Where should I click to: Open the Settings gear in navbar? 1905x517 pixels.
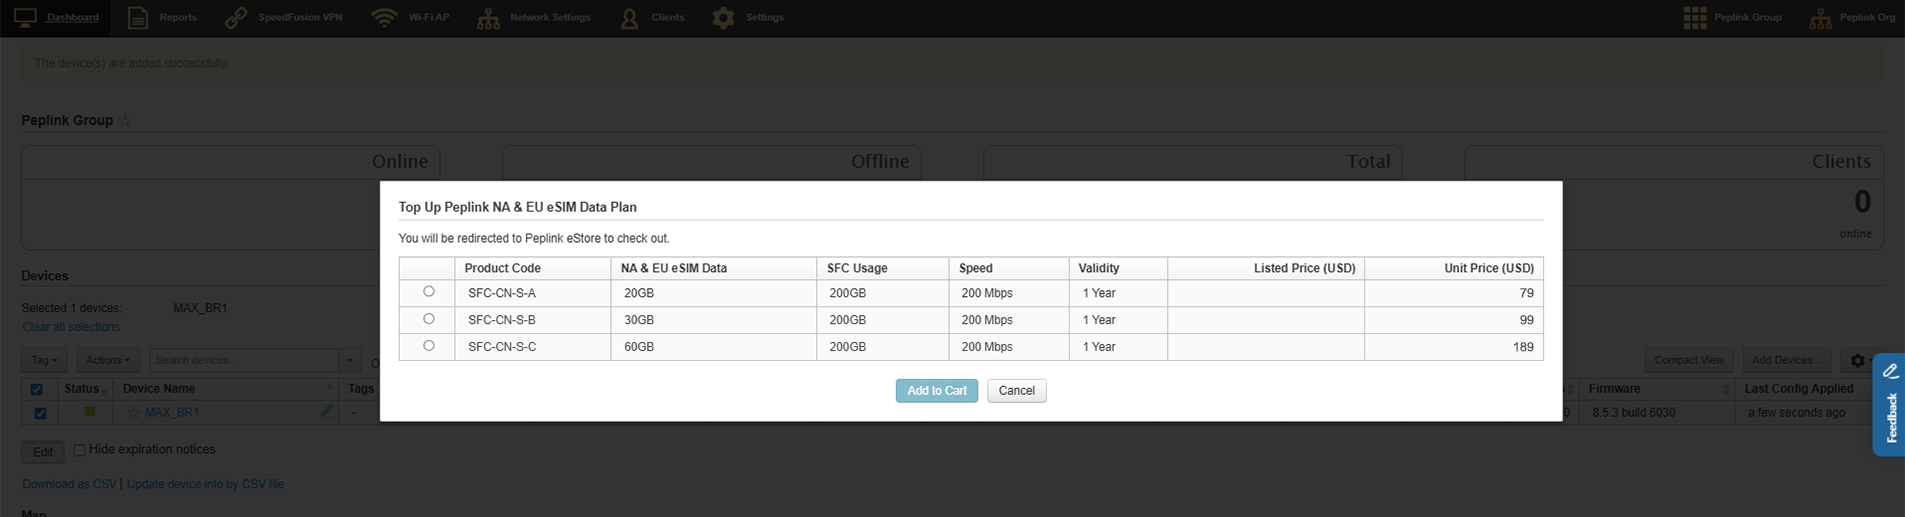pyautogui.click(x=723, y=18)
